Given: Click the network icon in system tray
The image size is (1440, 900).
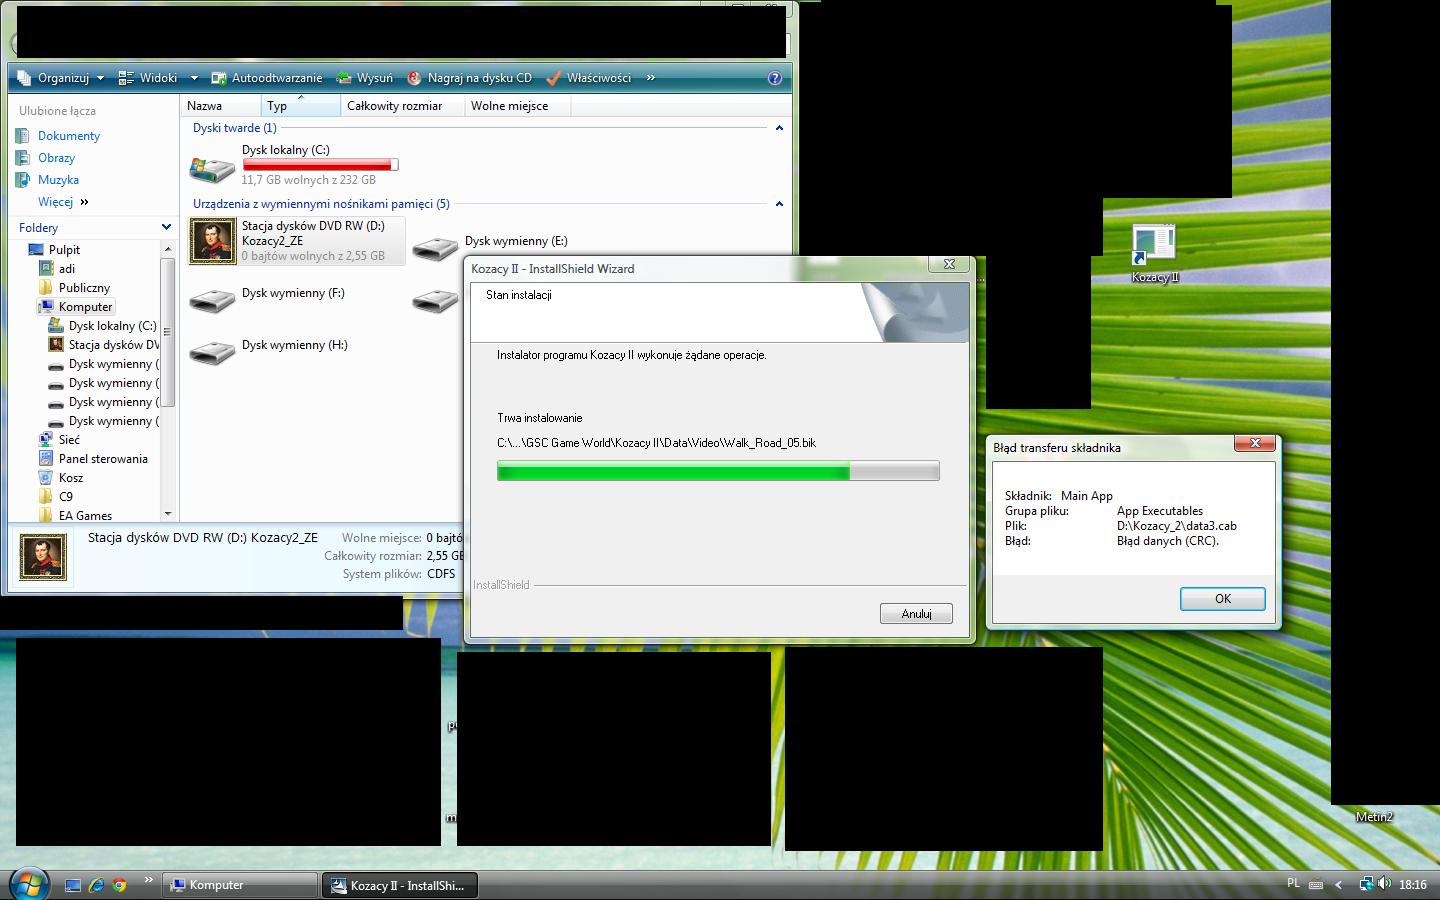Looking at the screenshot, I should [x=1366, y=884].
